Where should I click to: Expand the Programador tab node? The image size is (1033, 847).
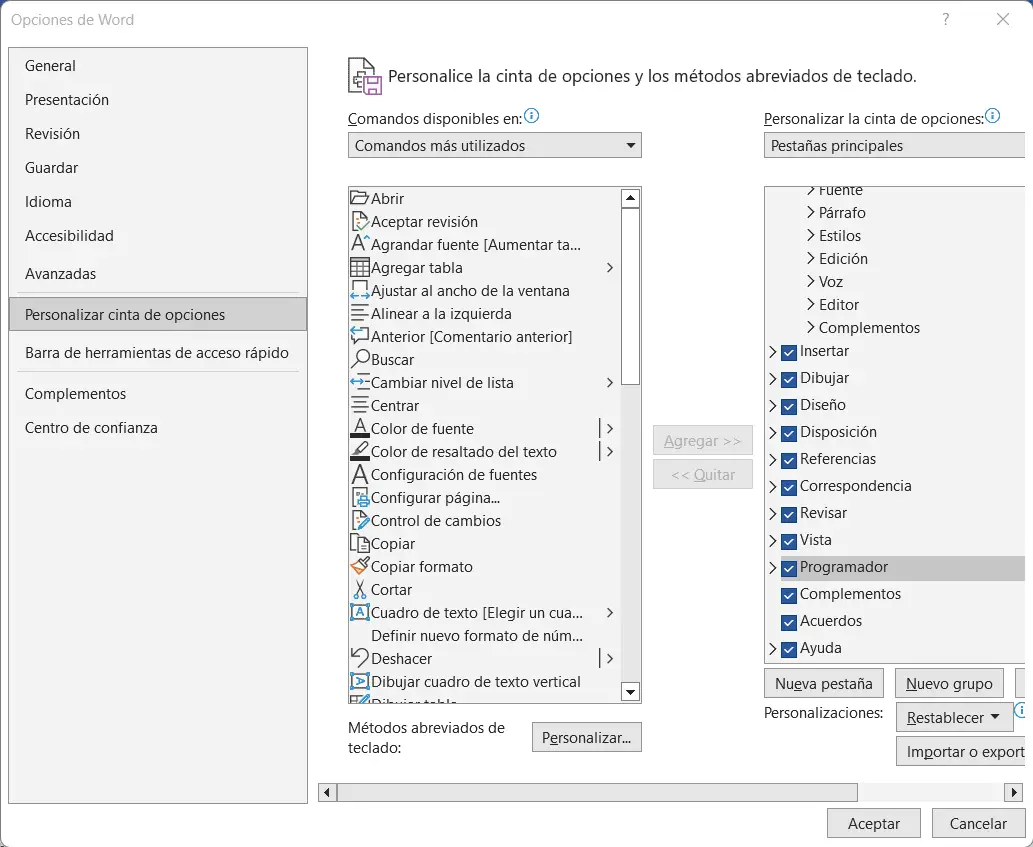coord(773,568)
